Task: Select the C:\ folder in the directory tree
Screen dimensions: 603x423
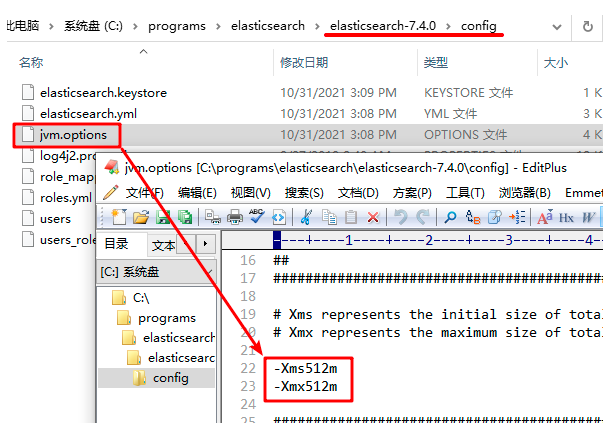Action: pos(141,298)
